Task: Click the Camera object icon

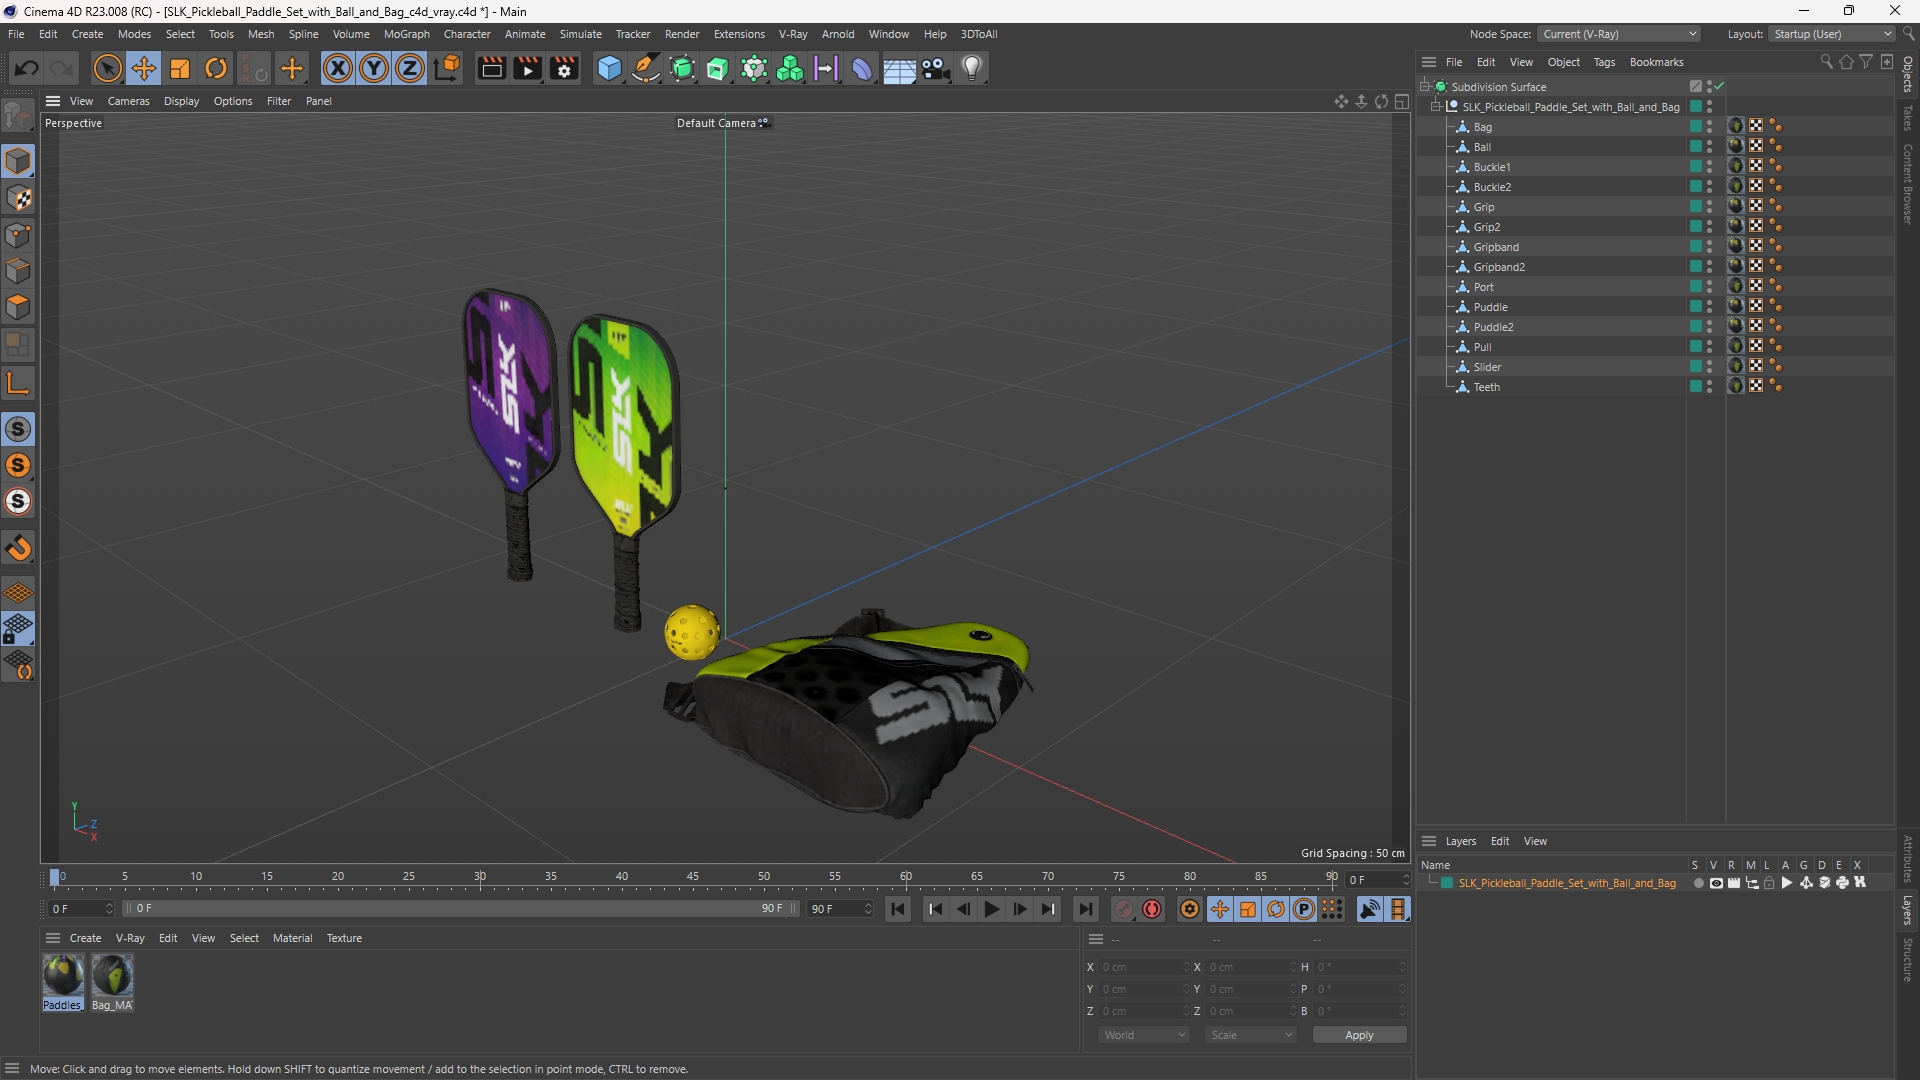Action: (935, 68)
